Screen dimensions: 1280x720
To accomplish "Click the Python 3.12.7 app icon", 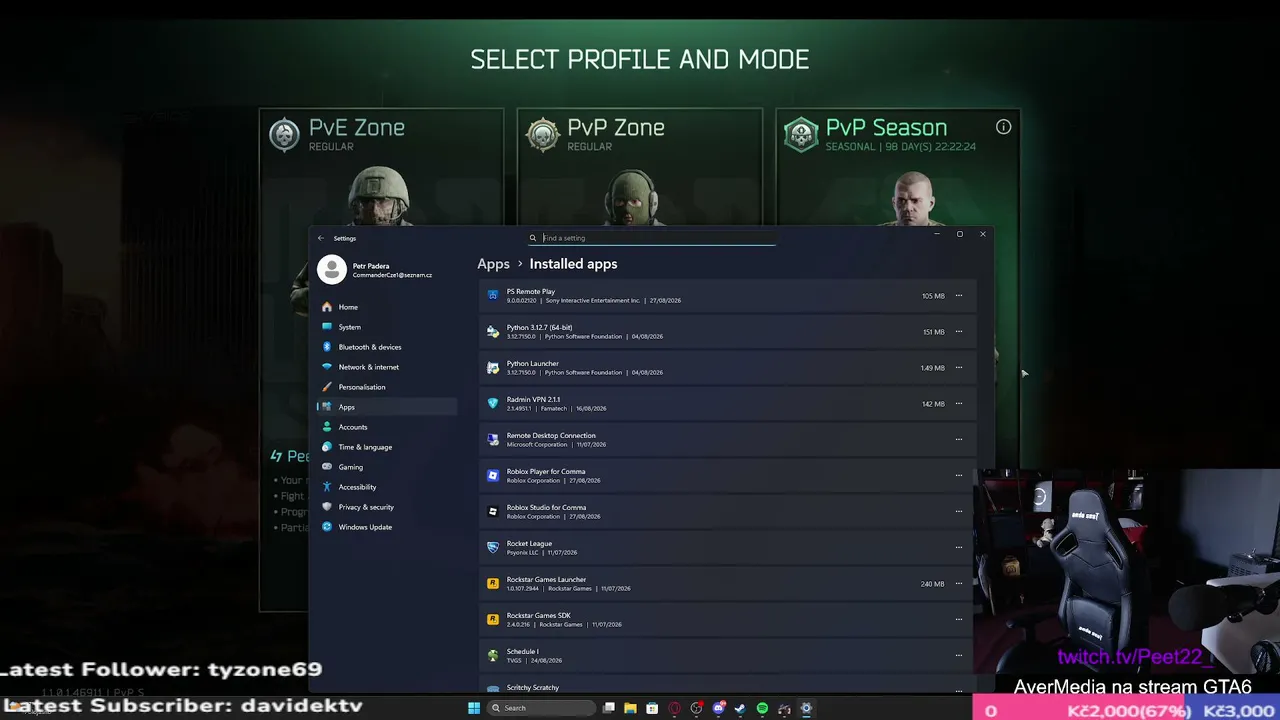I will (492, 332).
